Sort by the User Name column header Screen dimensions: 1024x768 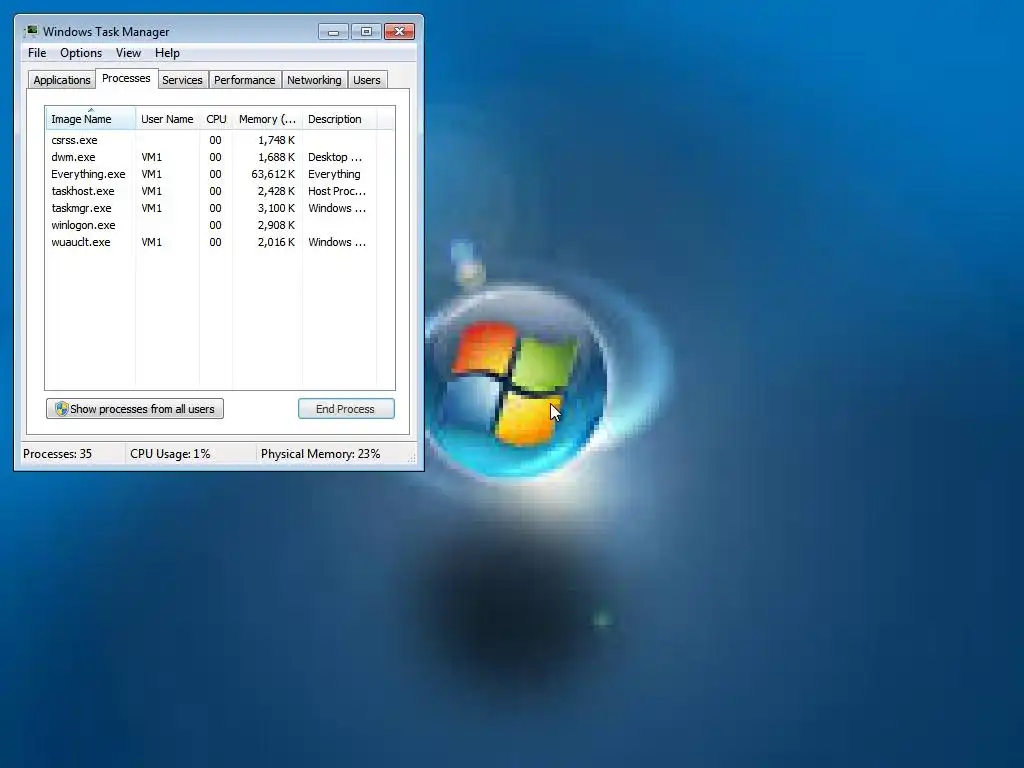tap(167, 119)
